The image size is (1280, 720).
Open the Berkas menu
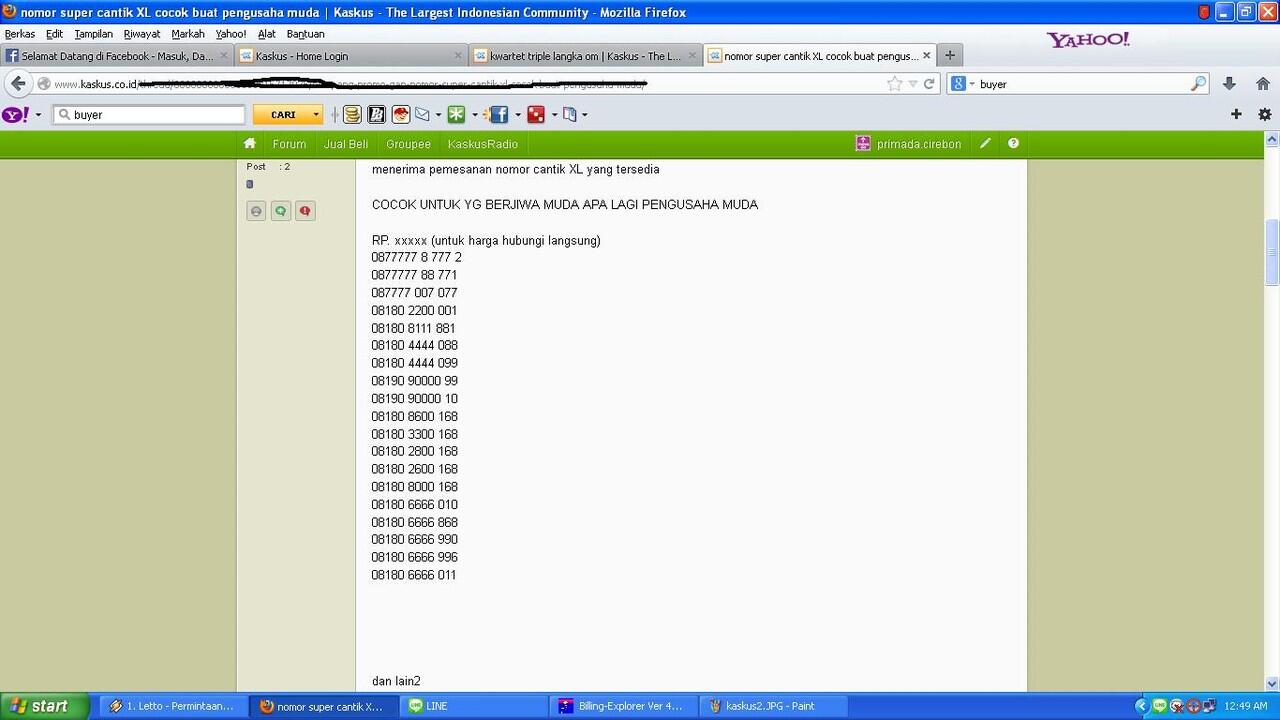(x=20, y=34)
